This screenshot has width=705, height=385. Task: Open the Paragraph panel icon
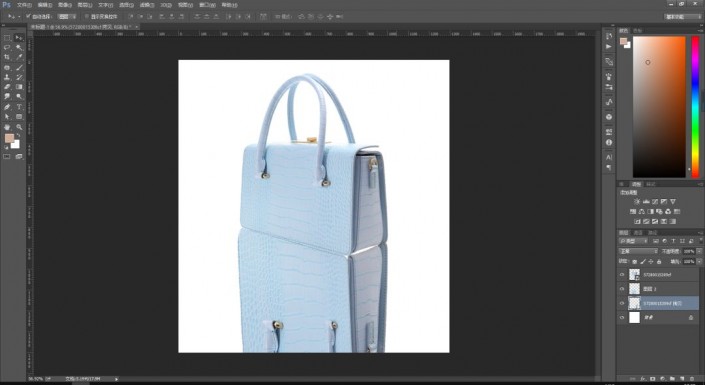coord(609,167)
